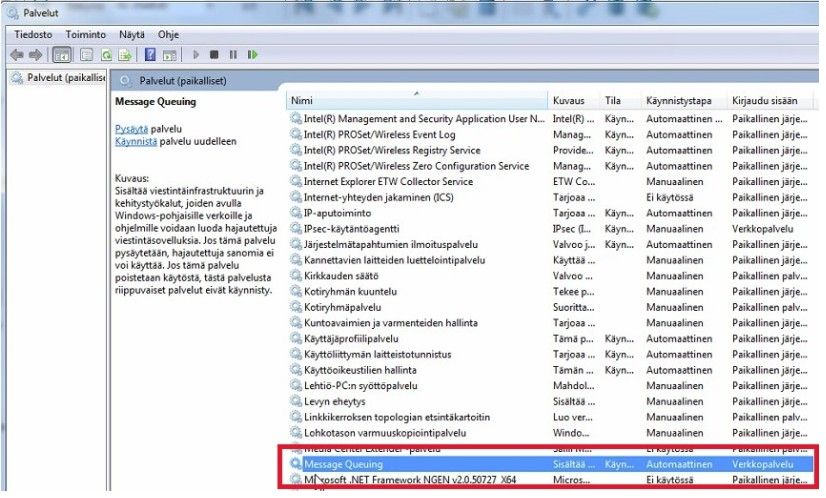Open the Help toolbar icon
The height and width of the screenshot is (498, 826).
pos(150,54)
